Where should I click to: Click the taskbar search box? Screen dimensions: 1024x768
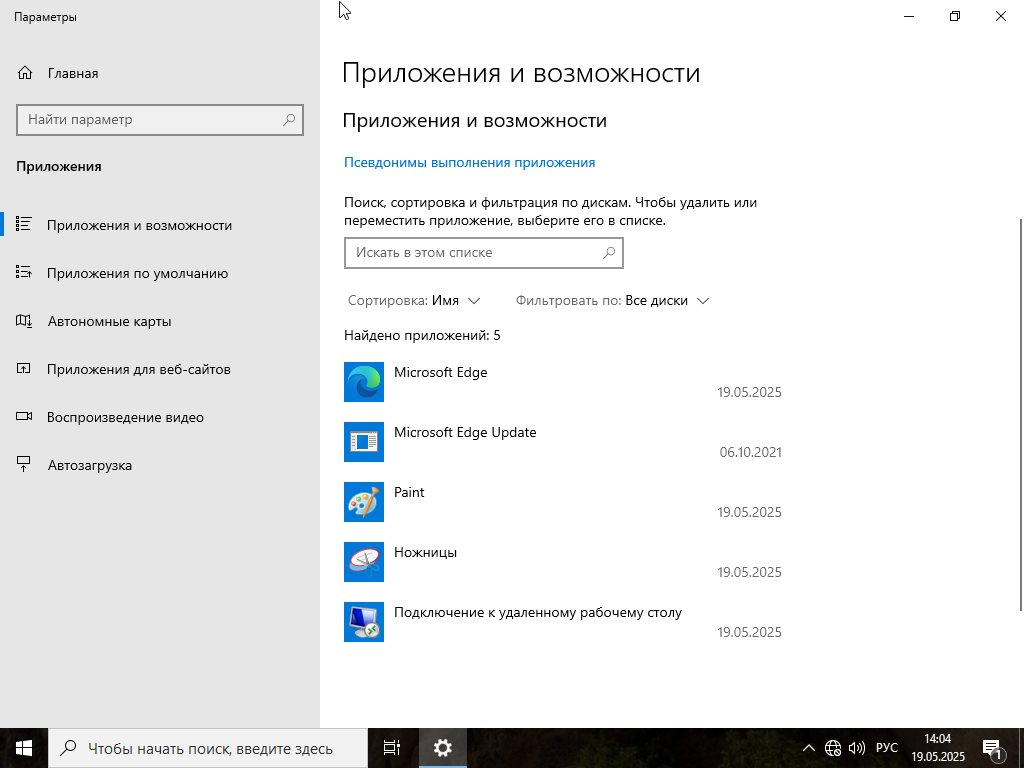tap(208, 748)
